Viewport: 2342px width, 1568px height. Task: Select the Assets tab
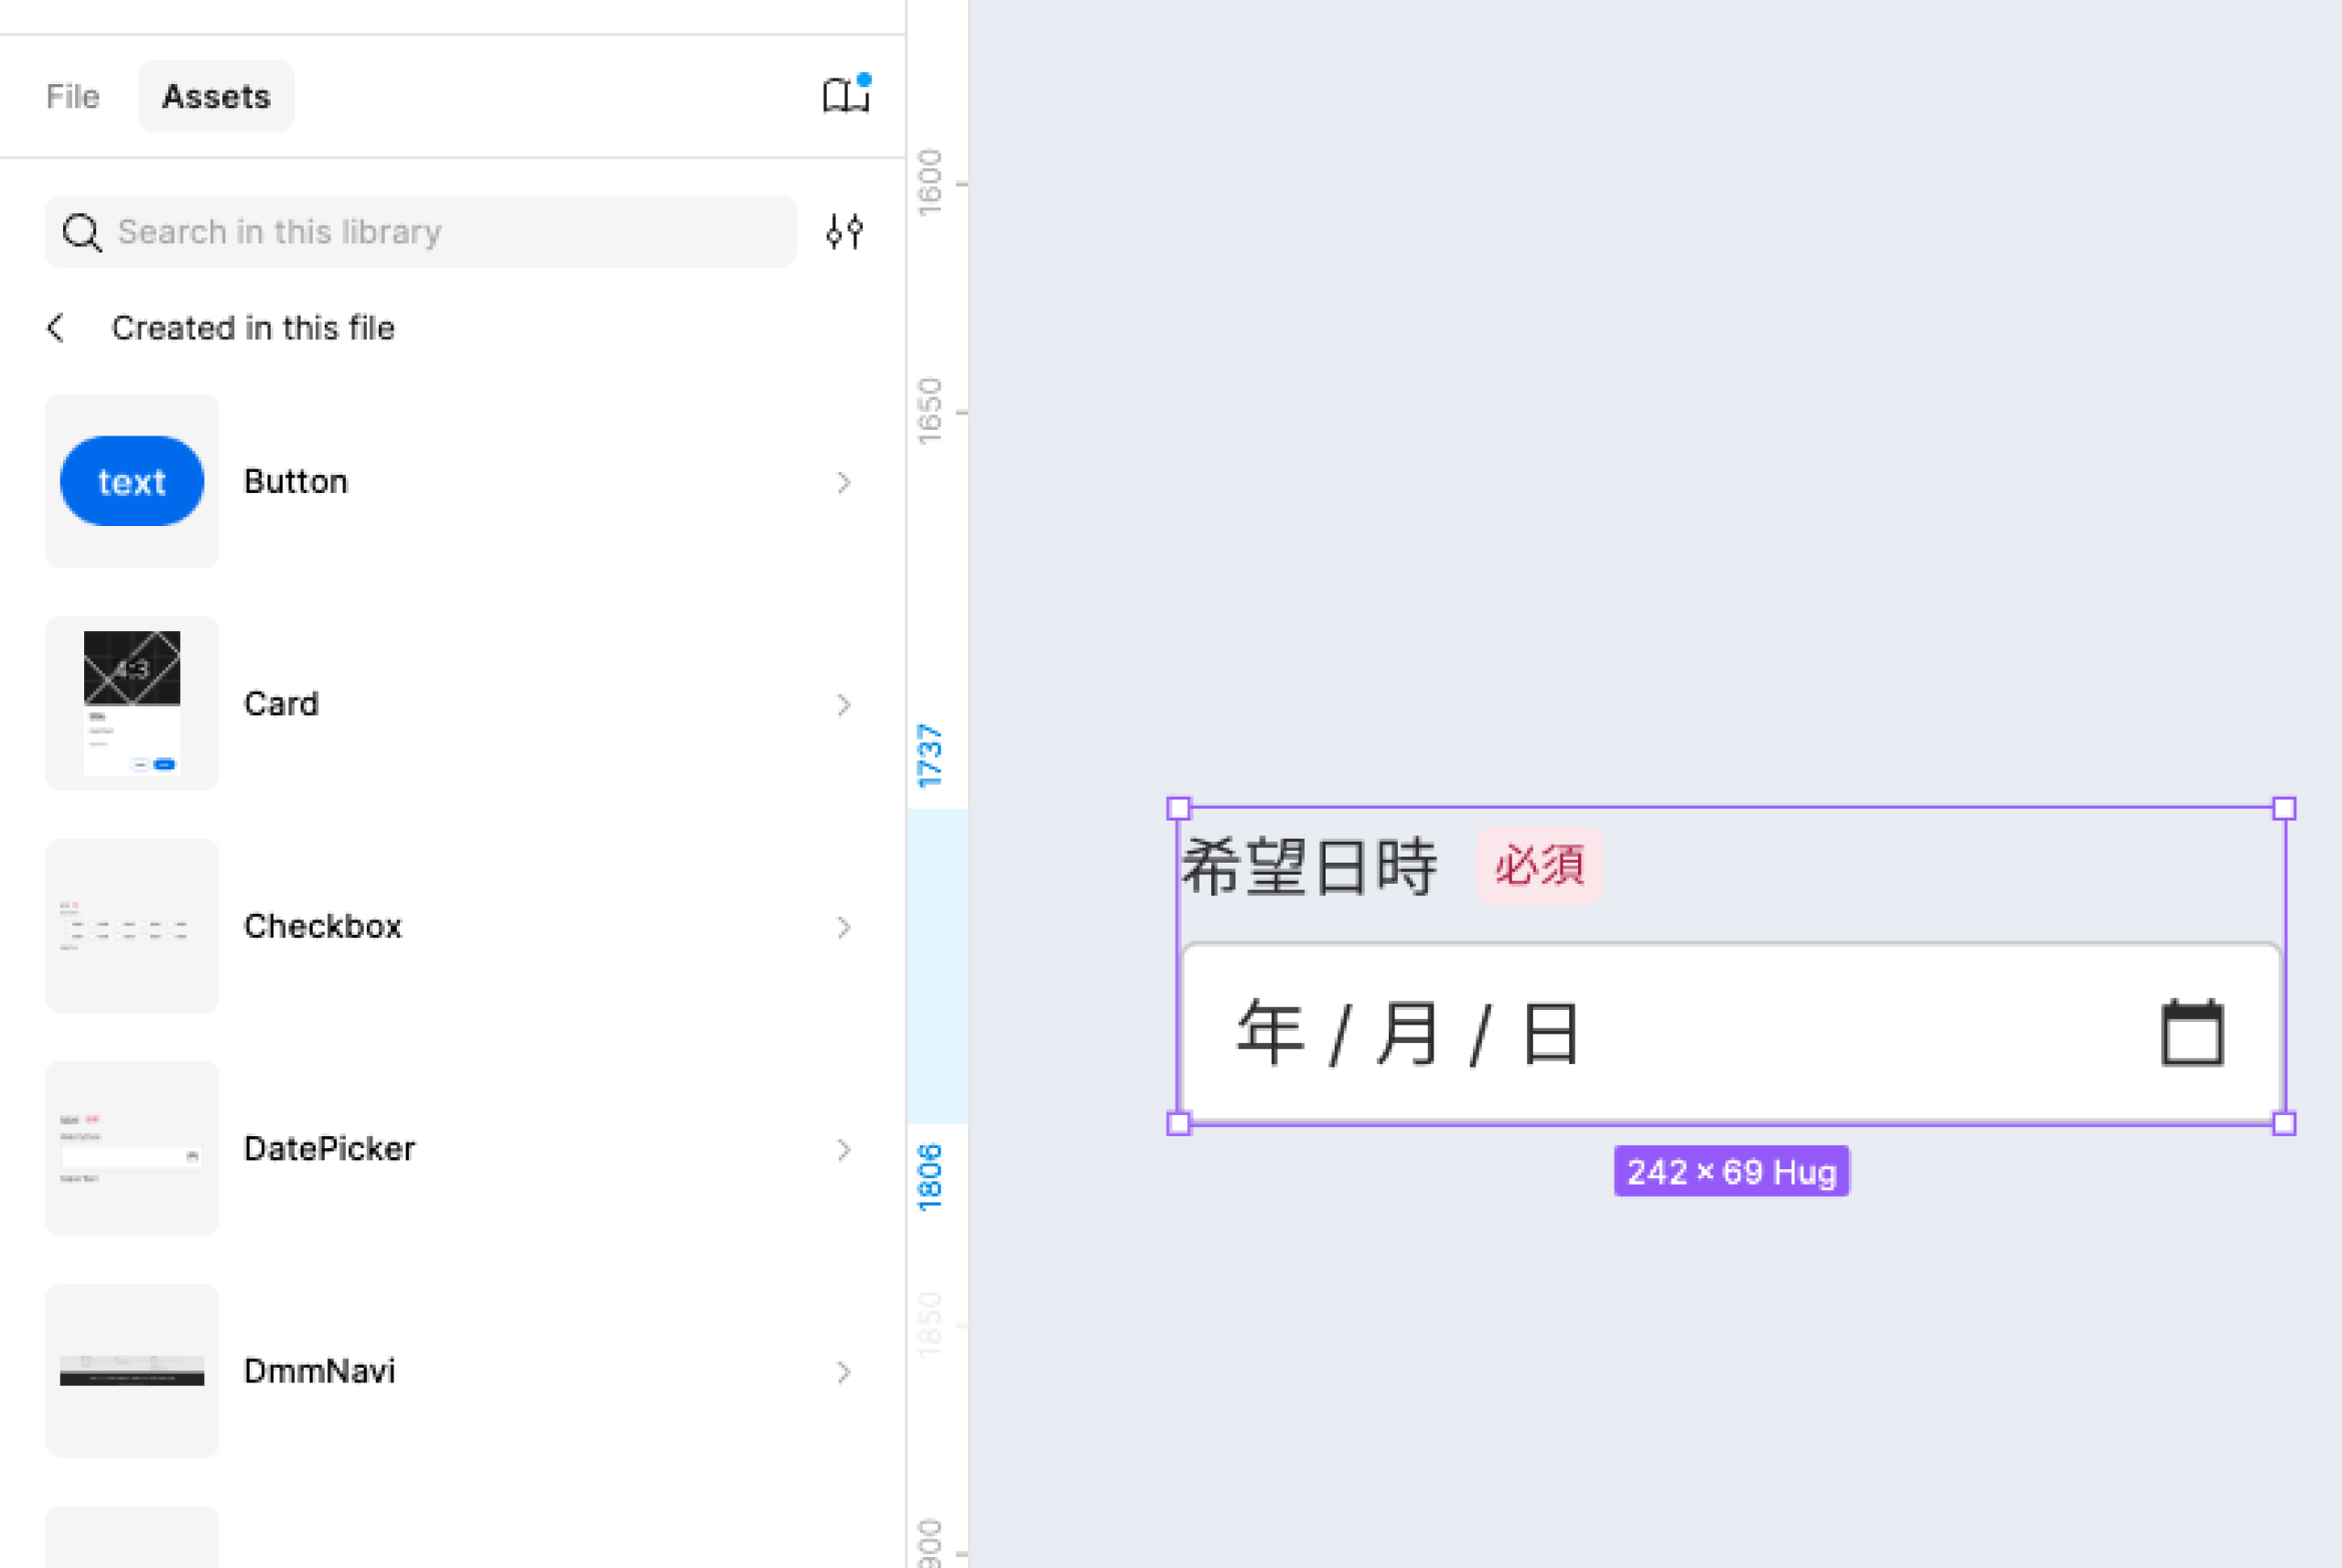click(216, 96)
